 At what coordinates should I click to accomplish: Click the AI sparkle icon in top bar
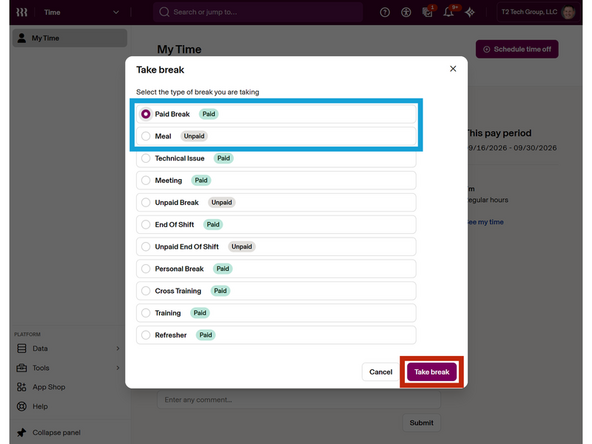[x=470, y=12]
